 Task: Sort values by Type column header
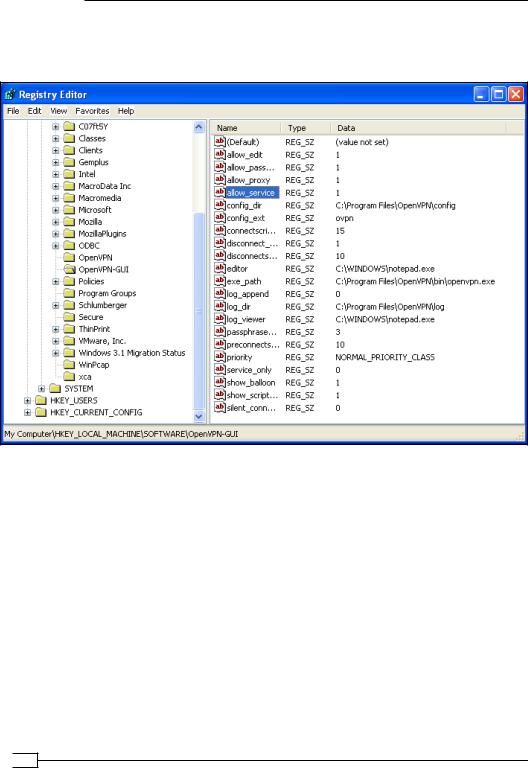306,128
